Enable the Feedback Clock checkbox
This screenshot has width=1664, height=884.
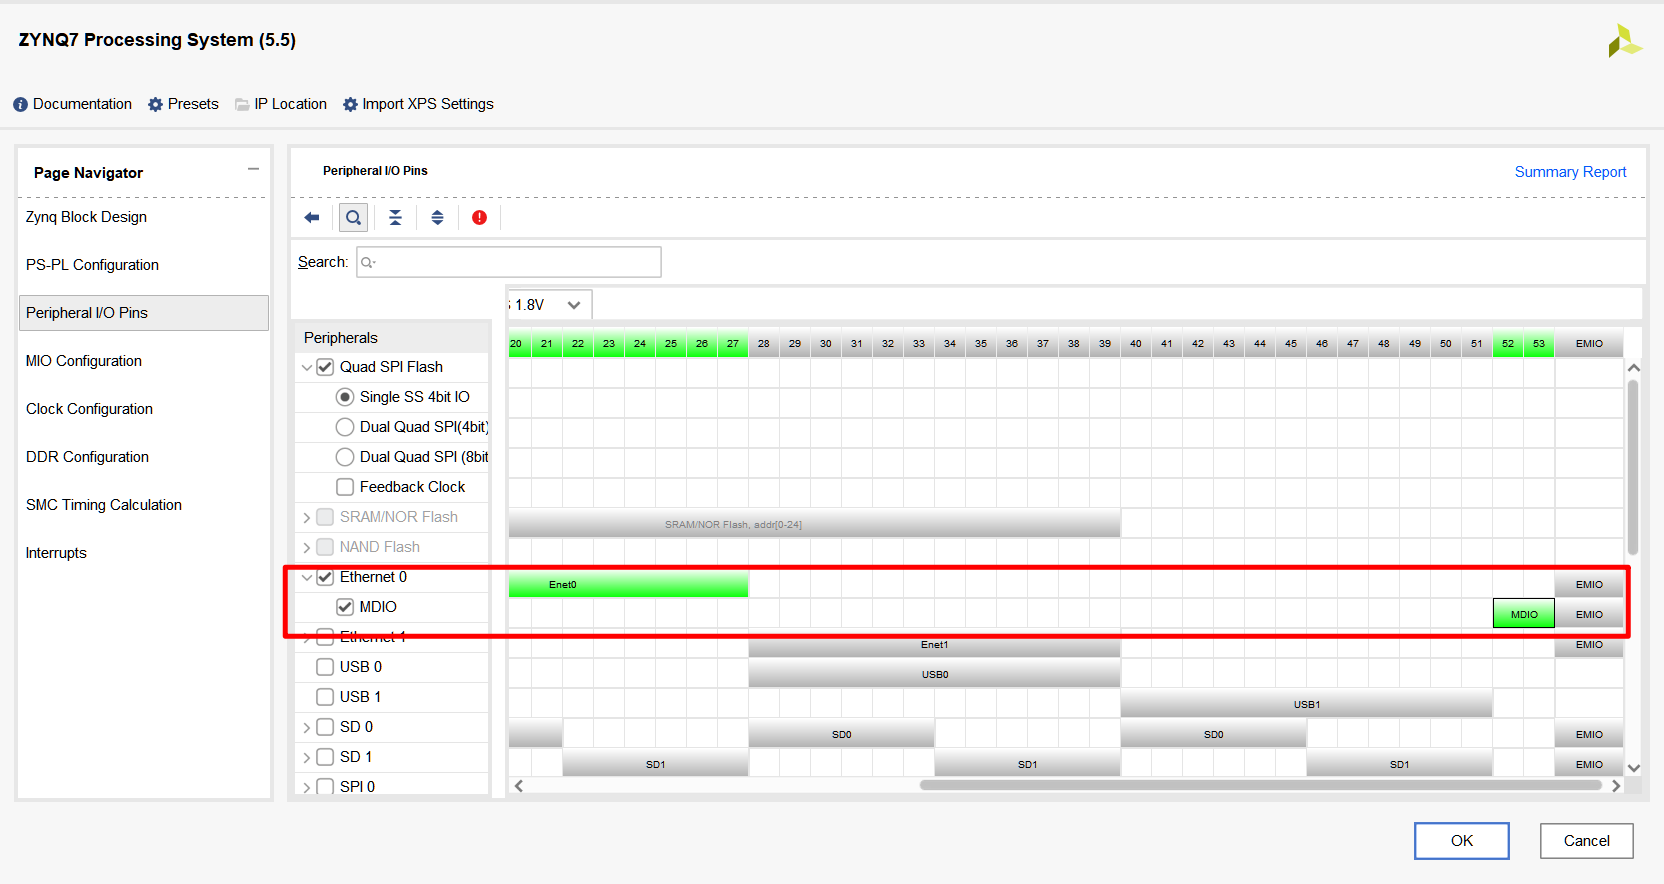click(345, 487)
